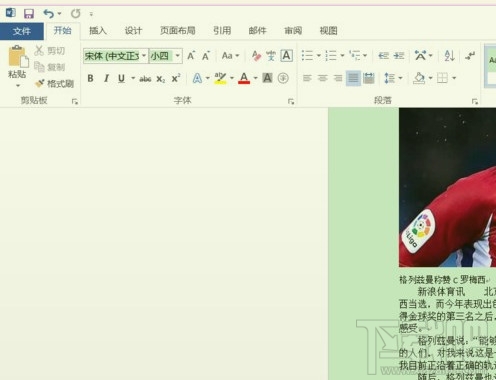
Task: Click the font name box showing 宋体
Action: 112,56
